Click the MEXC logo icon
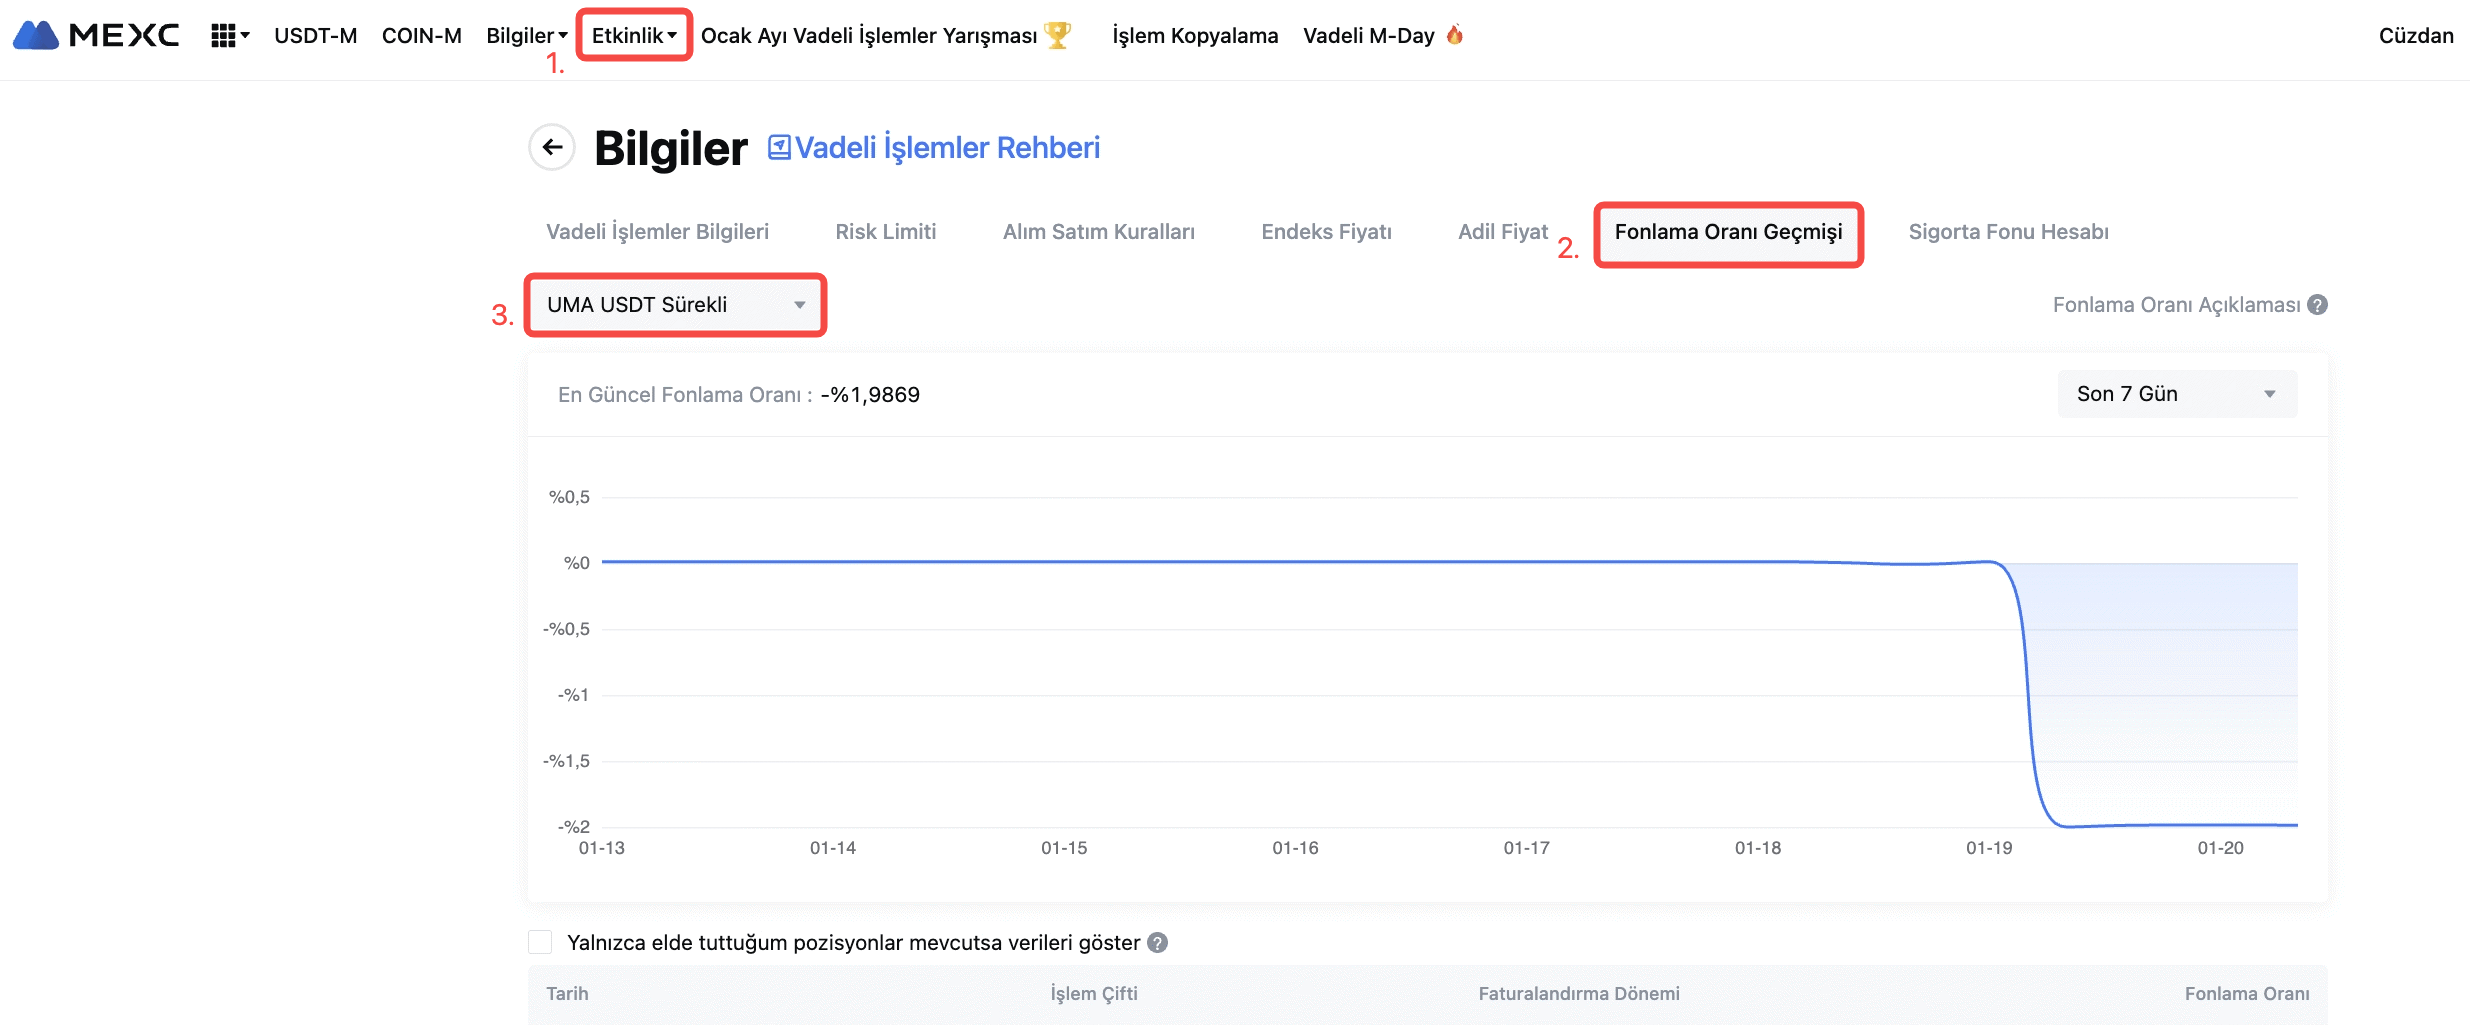 tap(37, 35)
